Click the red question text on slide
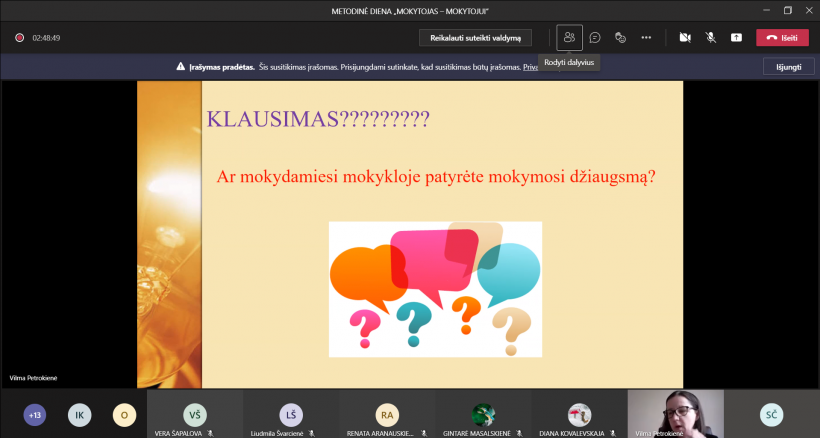This screenshot has width=820, height=438. click(x=436, y=177)
